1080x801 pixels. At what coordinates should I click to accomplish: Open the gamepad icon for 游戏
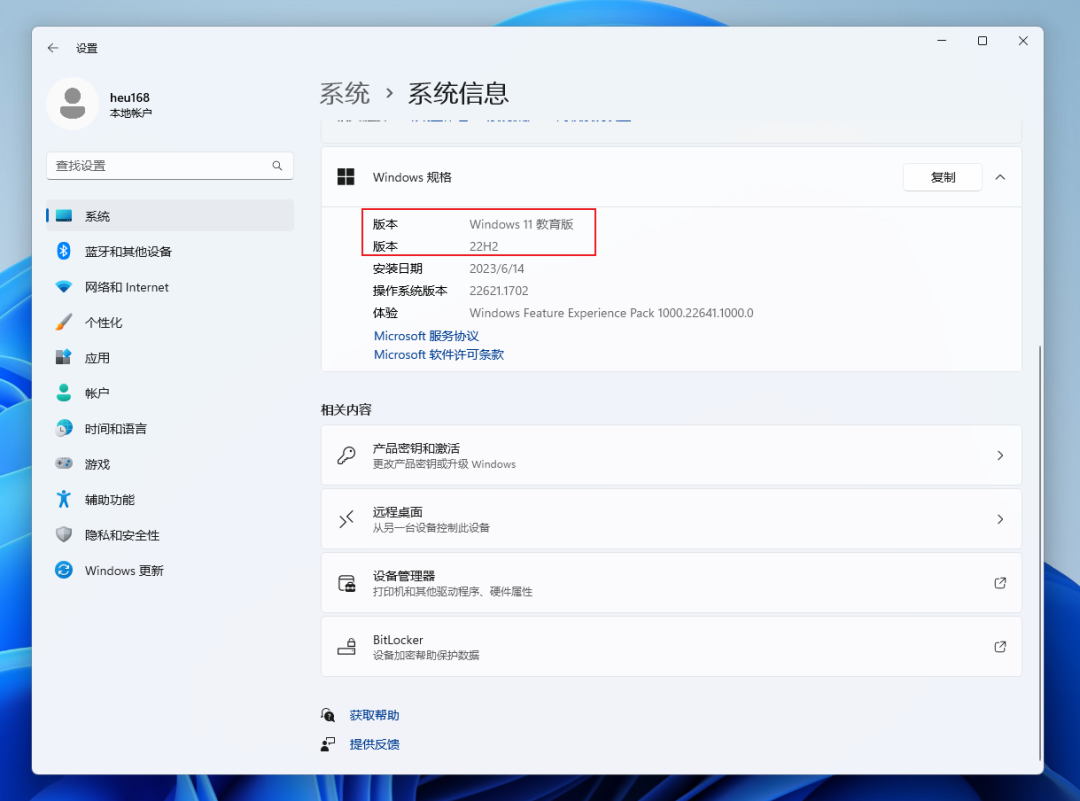[64, 464]
